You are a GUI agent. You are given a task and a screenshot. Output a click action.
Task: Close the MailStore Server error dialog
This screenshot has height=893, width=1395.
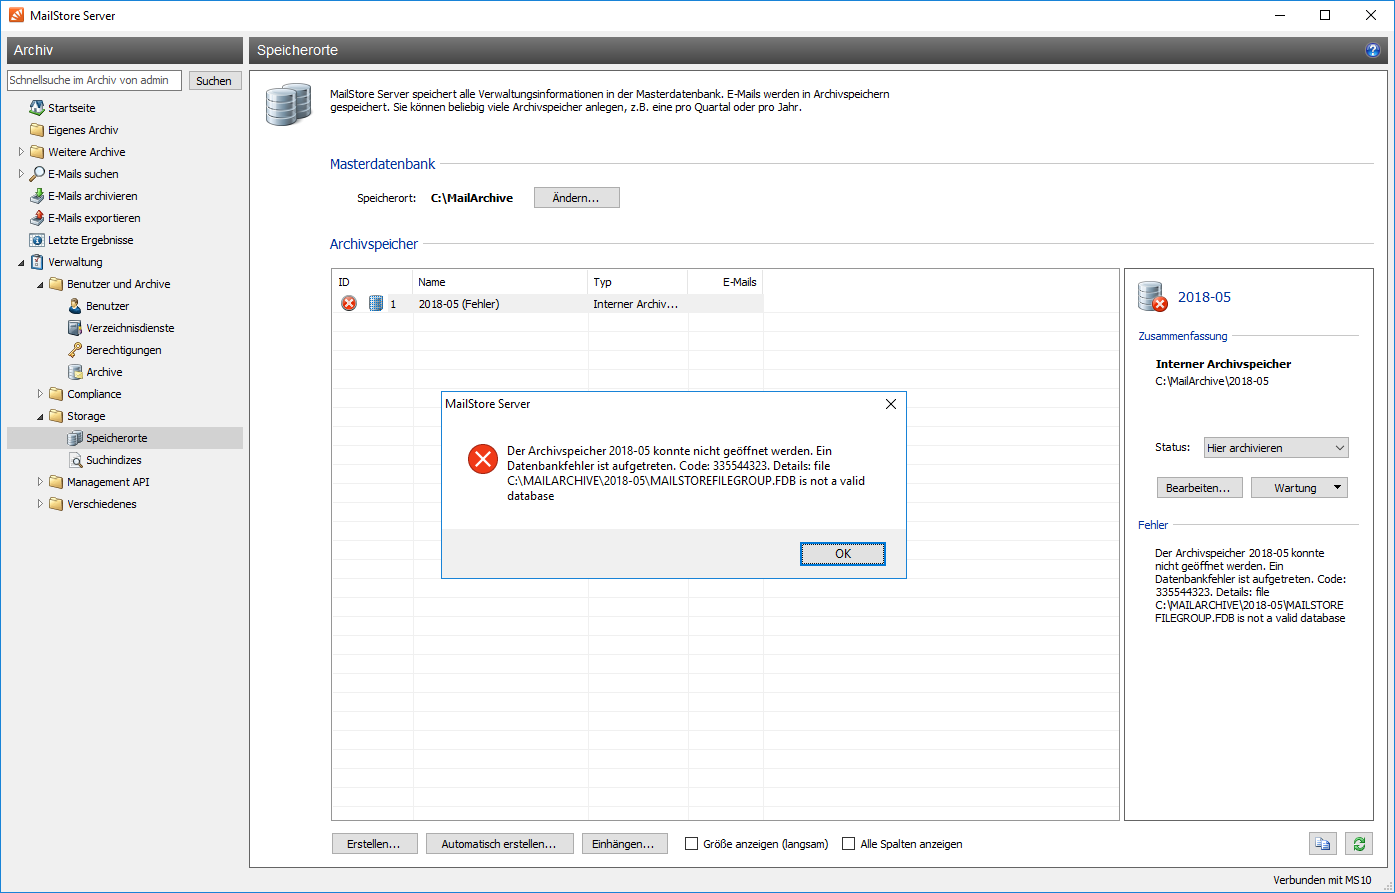coord(890,404)
